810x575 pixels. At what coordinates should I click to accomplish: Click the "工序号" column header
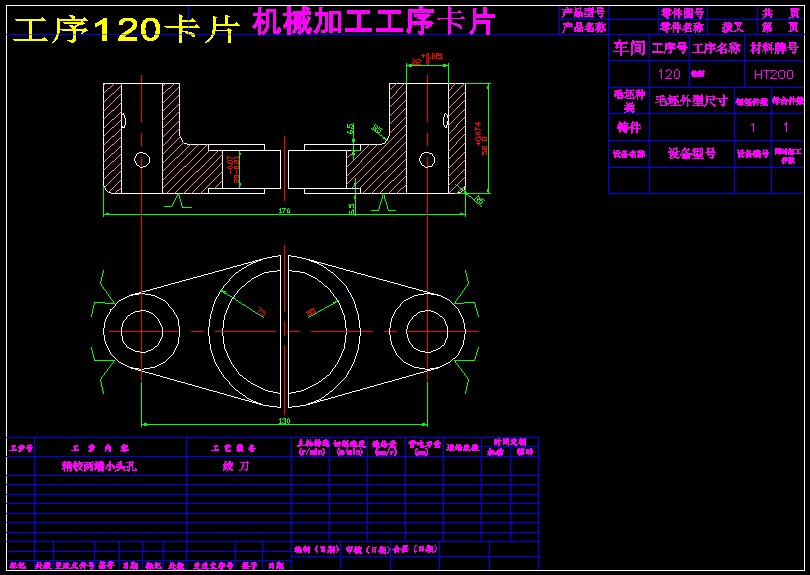coord(669,48)
